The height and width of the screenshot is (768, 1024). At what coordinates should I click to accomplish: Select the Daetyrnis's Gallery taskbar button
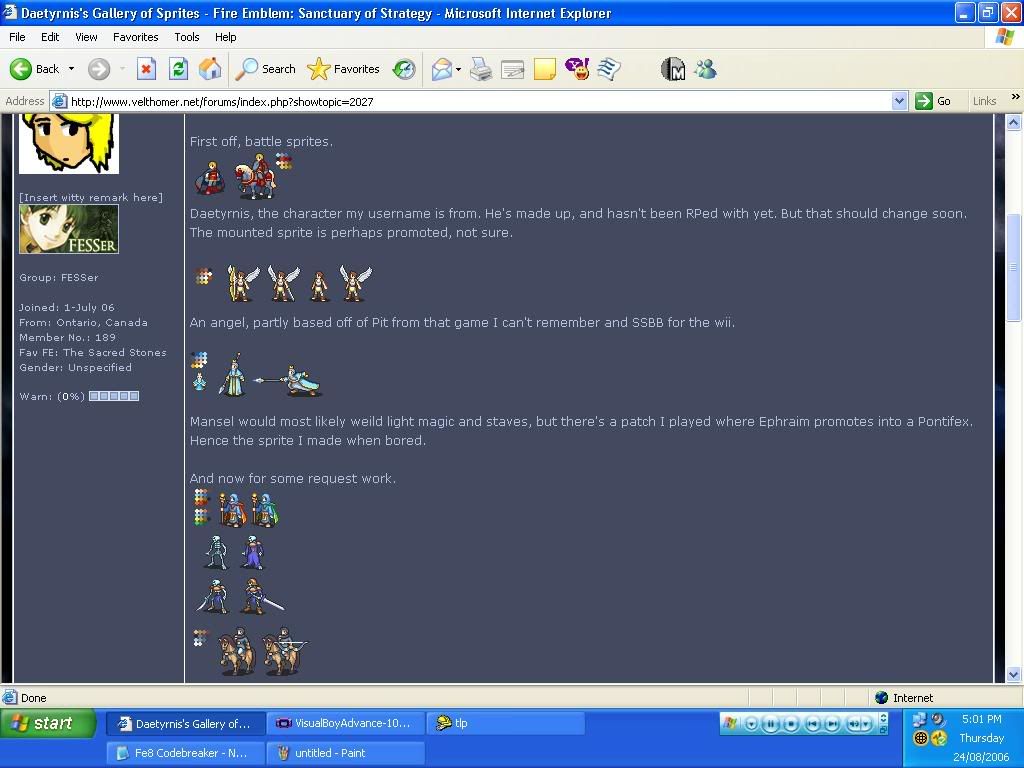click(x=185, y=724)
